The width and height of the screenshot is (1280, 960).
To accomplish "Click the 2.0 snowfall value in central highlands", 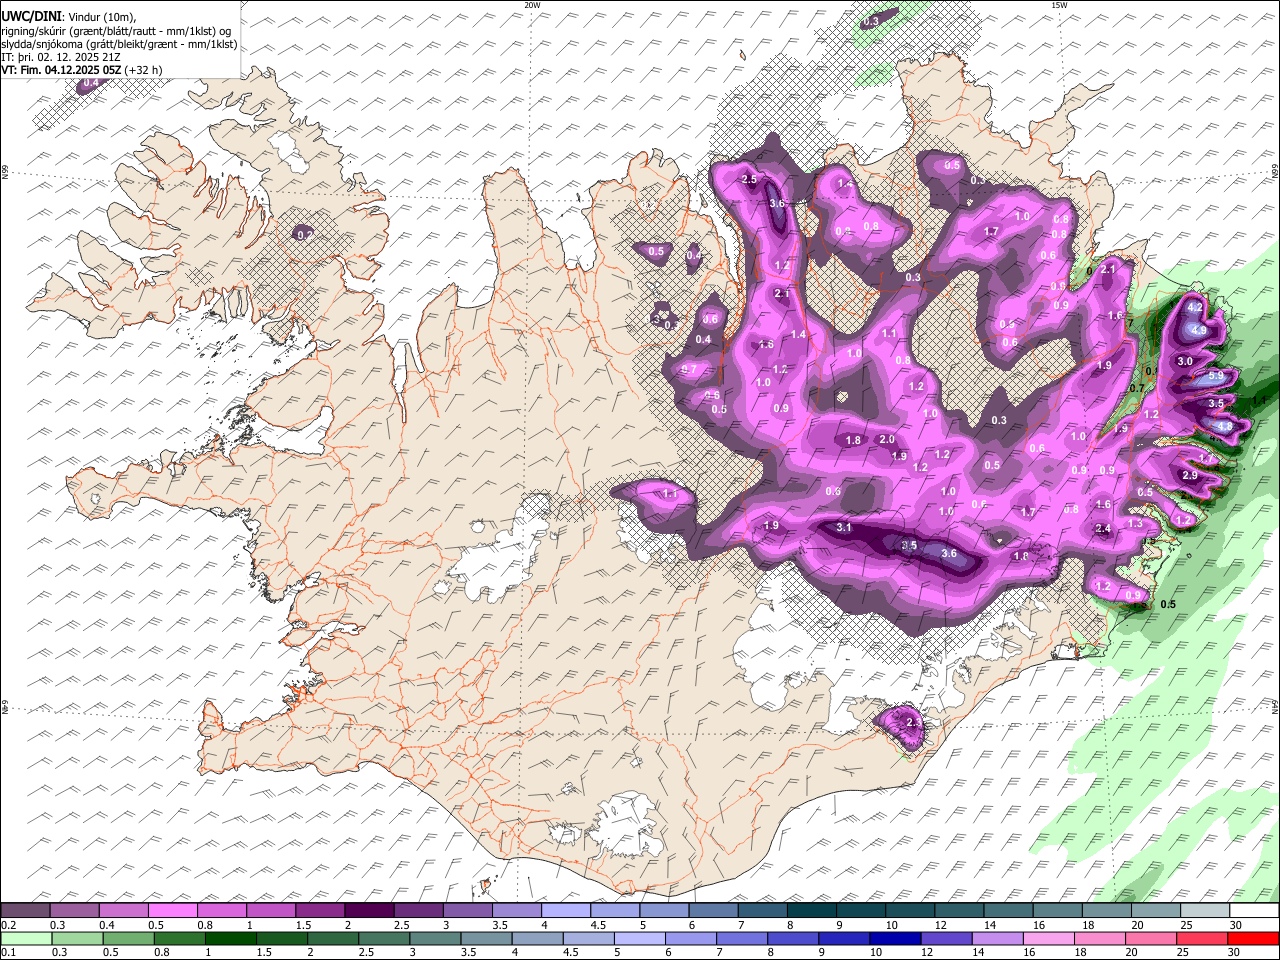I will (x=886, y=440).
